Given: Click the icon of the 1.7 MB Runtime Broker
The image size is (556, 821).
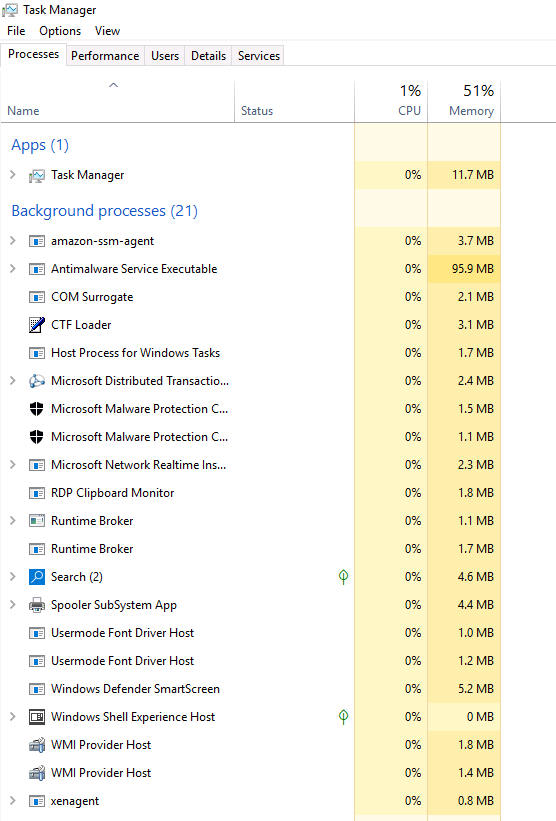Looking at the screenshot, I should [37, 549].
